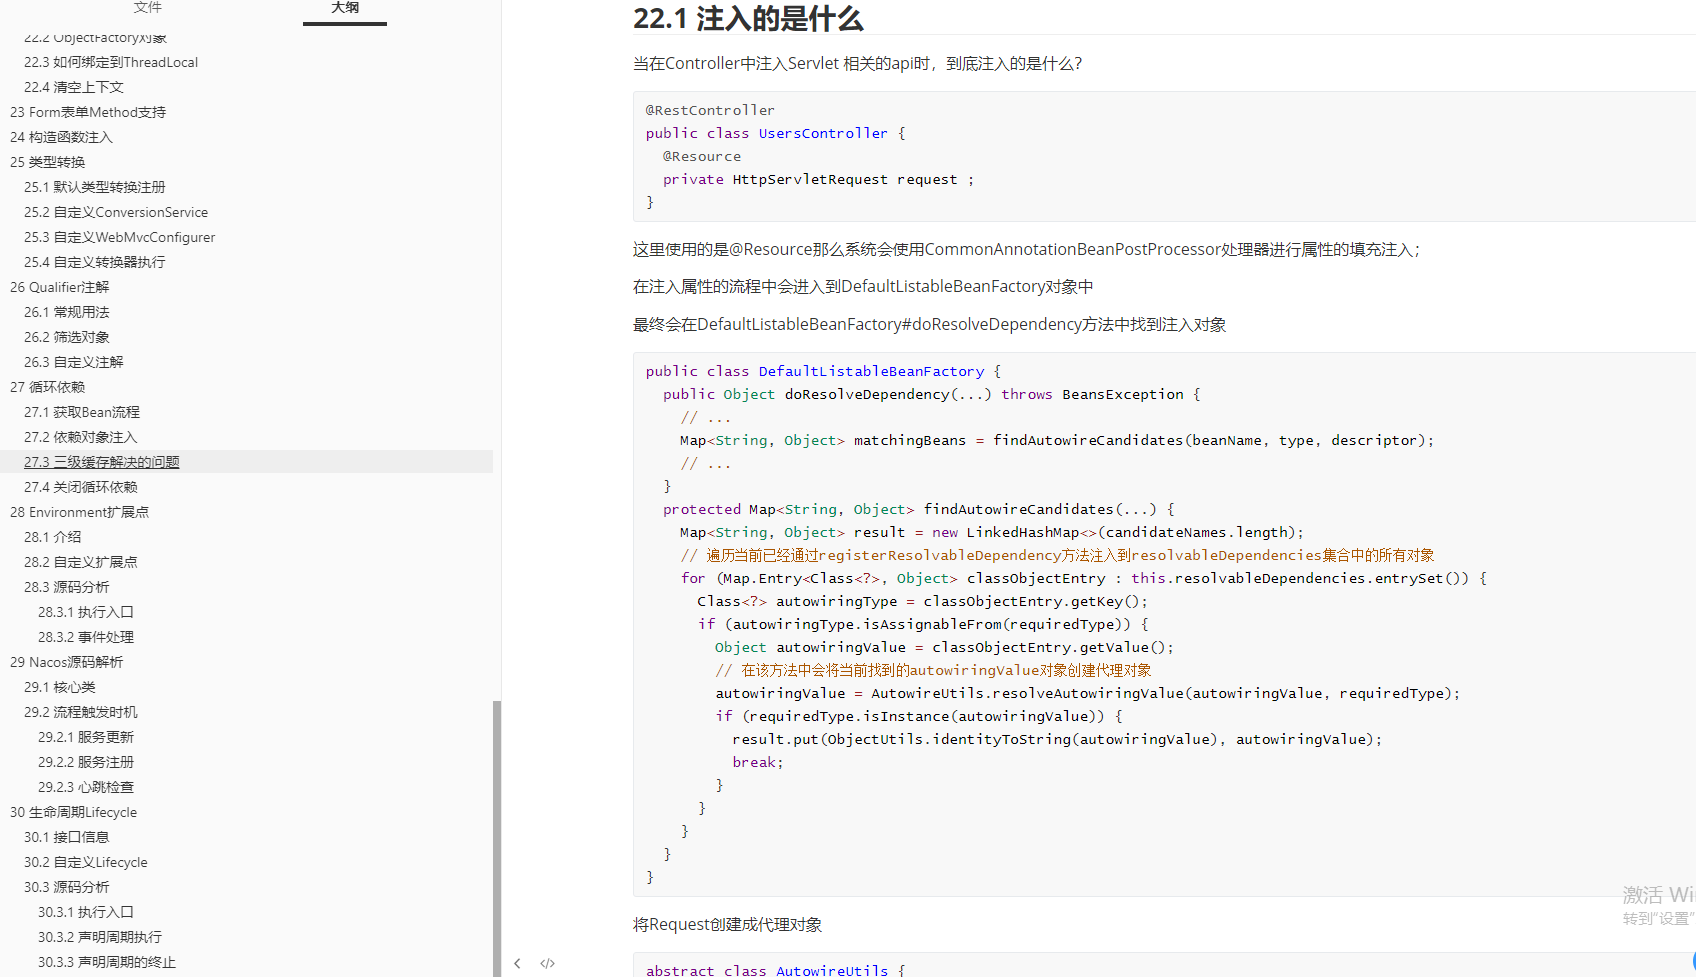The height and width of the screenshot is (977, 1696).
Task: Select highlighted 27.3 三级缓存解决的问题
Action: coord(102,462)
